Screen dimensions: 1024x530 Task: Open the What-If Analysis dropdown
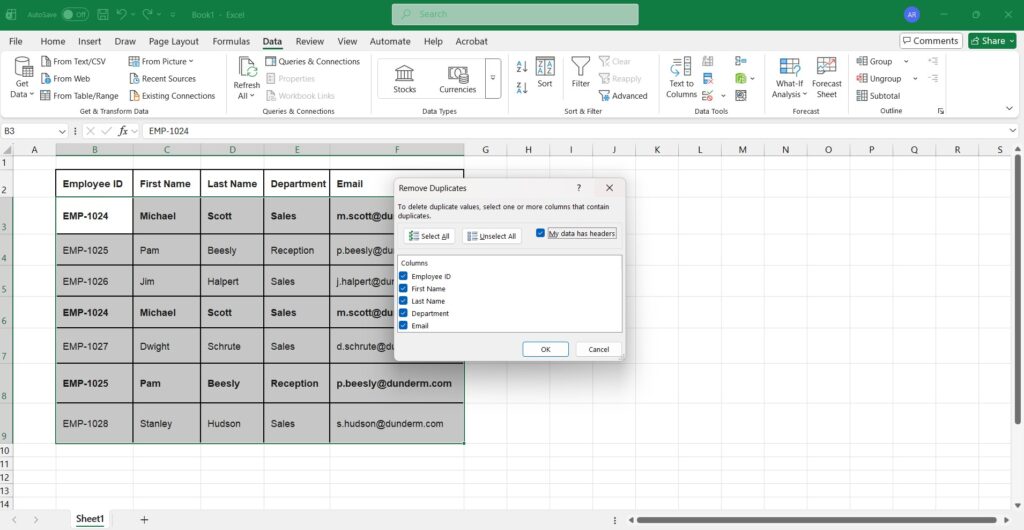(x=788, y=90)
